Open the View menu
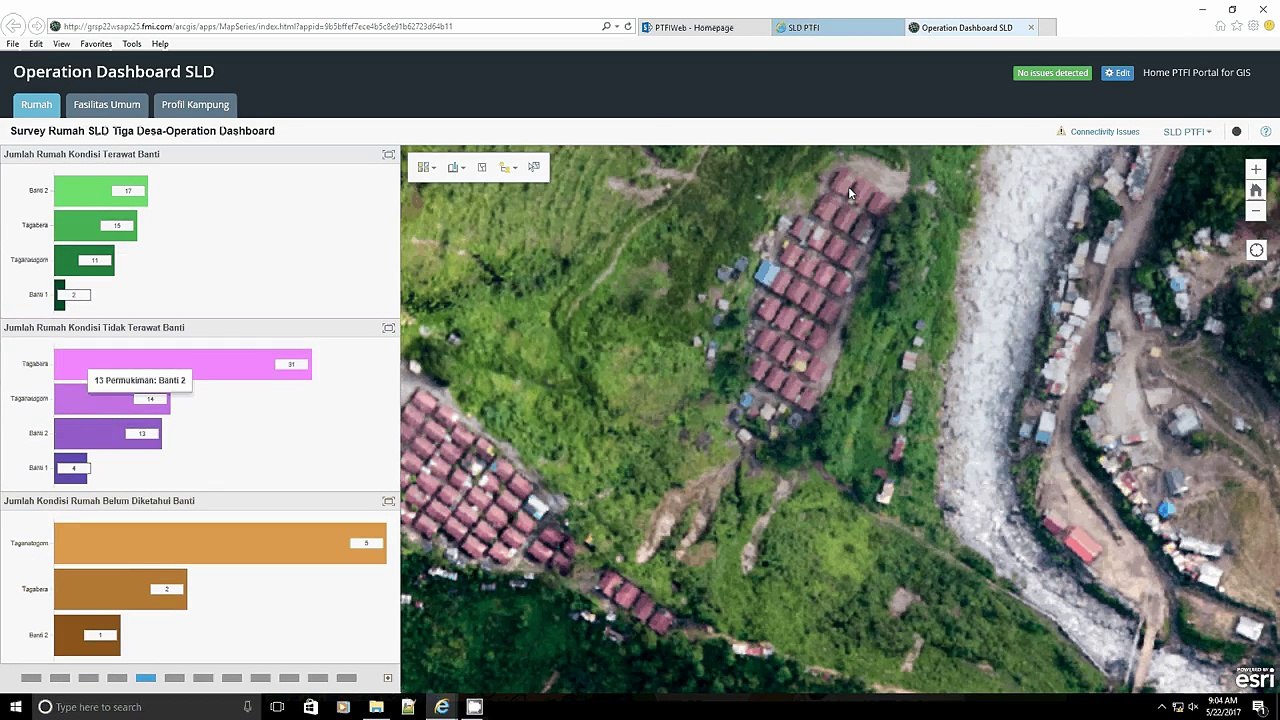 click(x=61, y=44)
